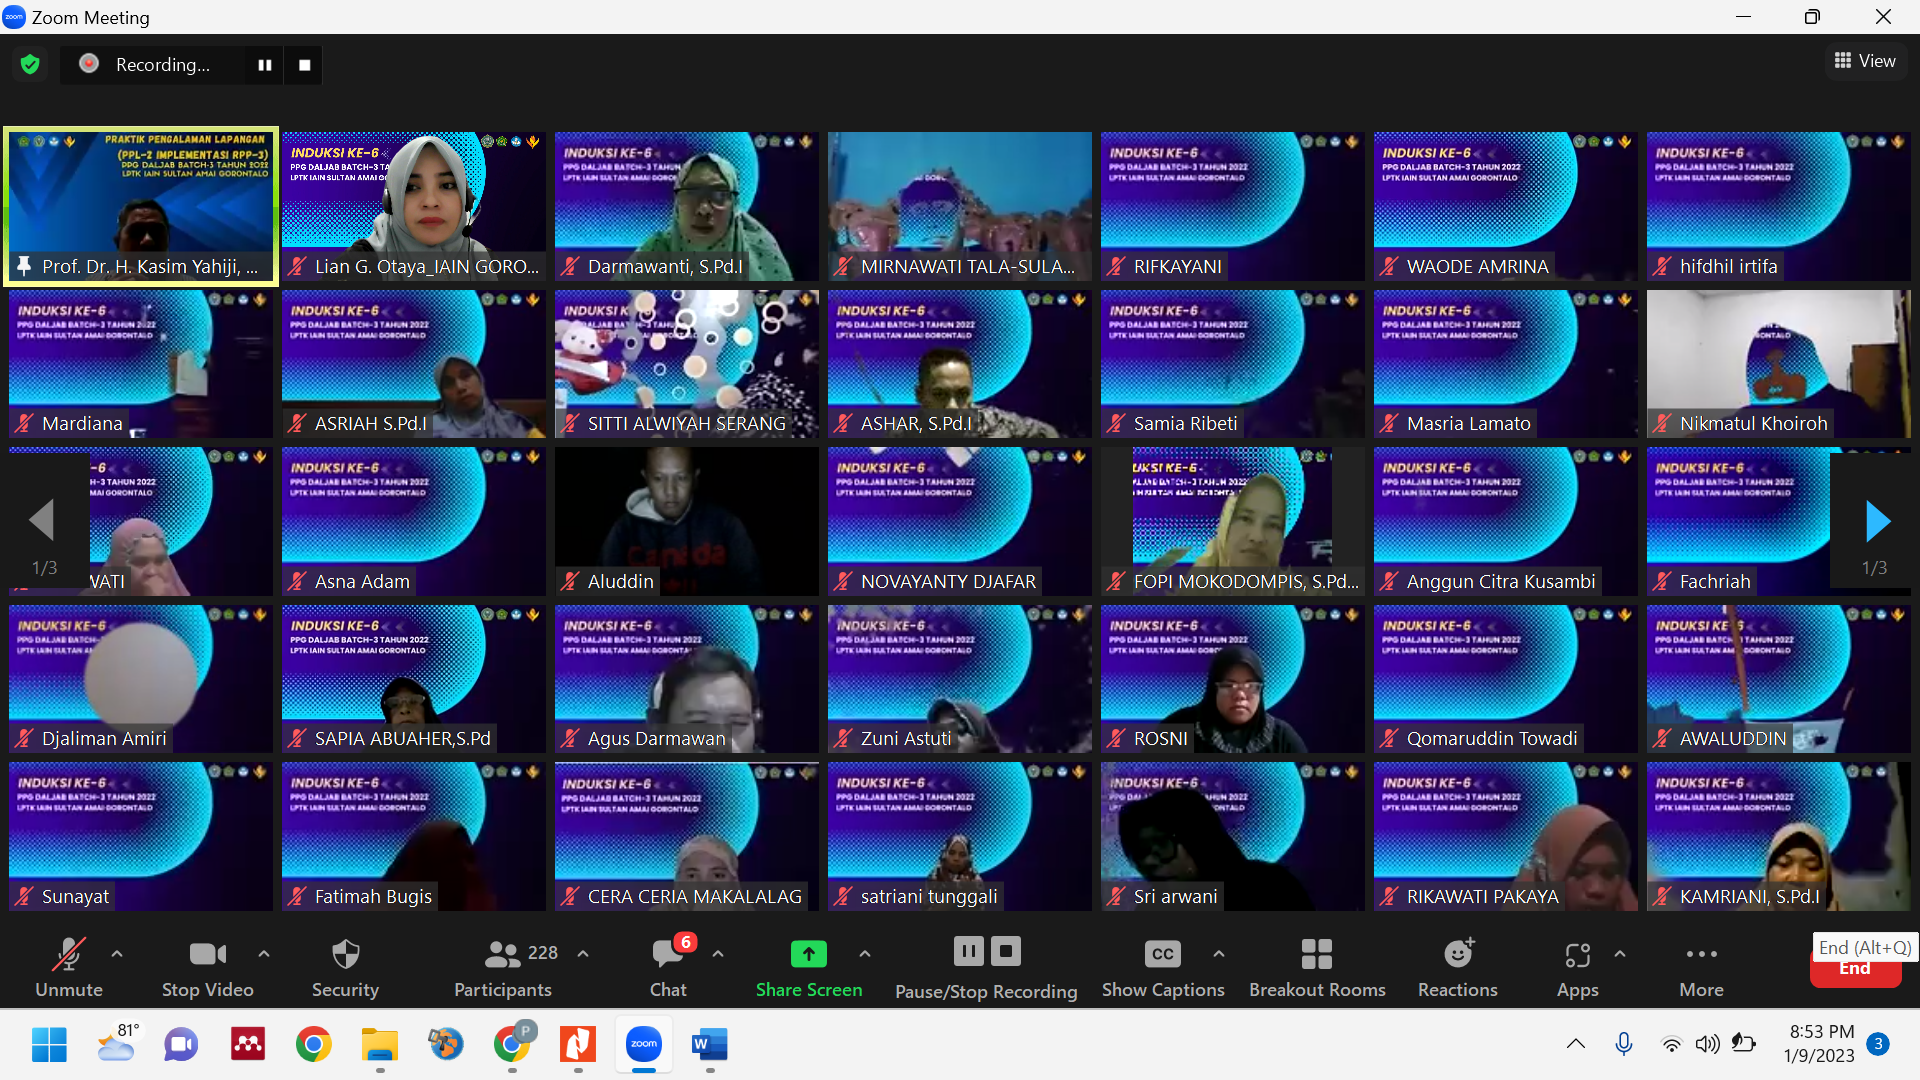Image resolution: width=1920 pixels, height=1080 pixels.
Task: Open the View layout menu
Action: coord(1865,61)
